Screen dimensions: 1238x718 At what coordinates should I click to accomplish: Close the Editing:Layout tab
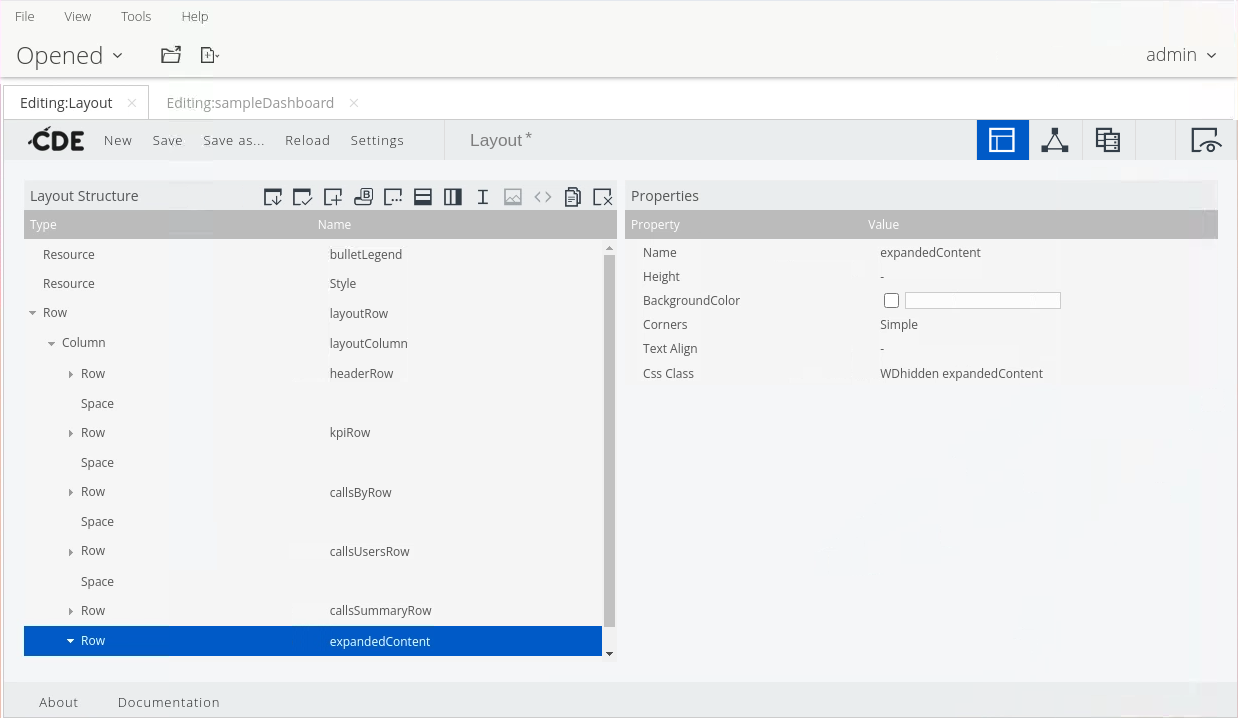pos(132,102)
